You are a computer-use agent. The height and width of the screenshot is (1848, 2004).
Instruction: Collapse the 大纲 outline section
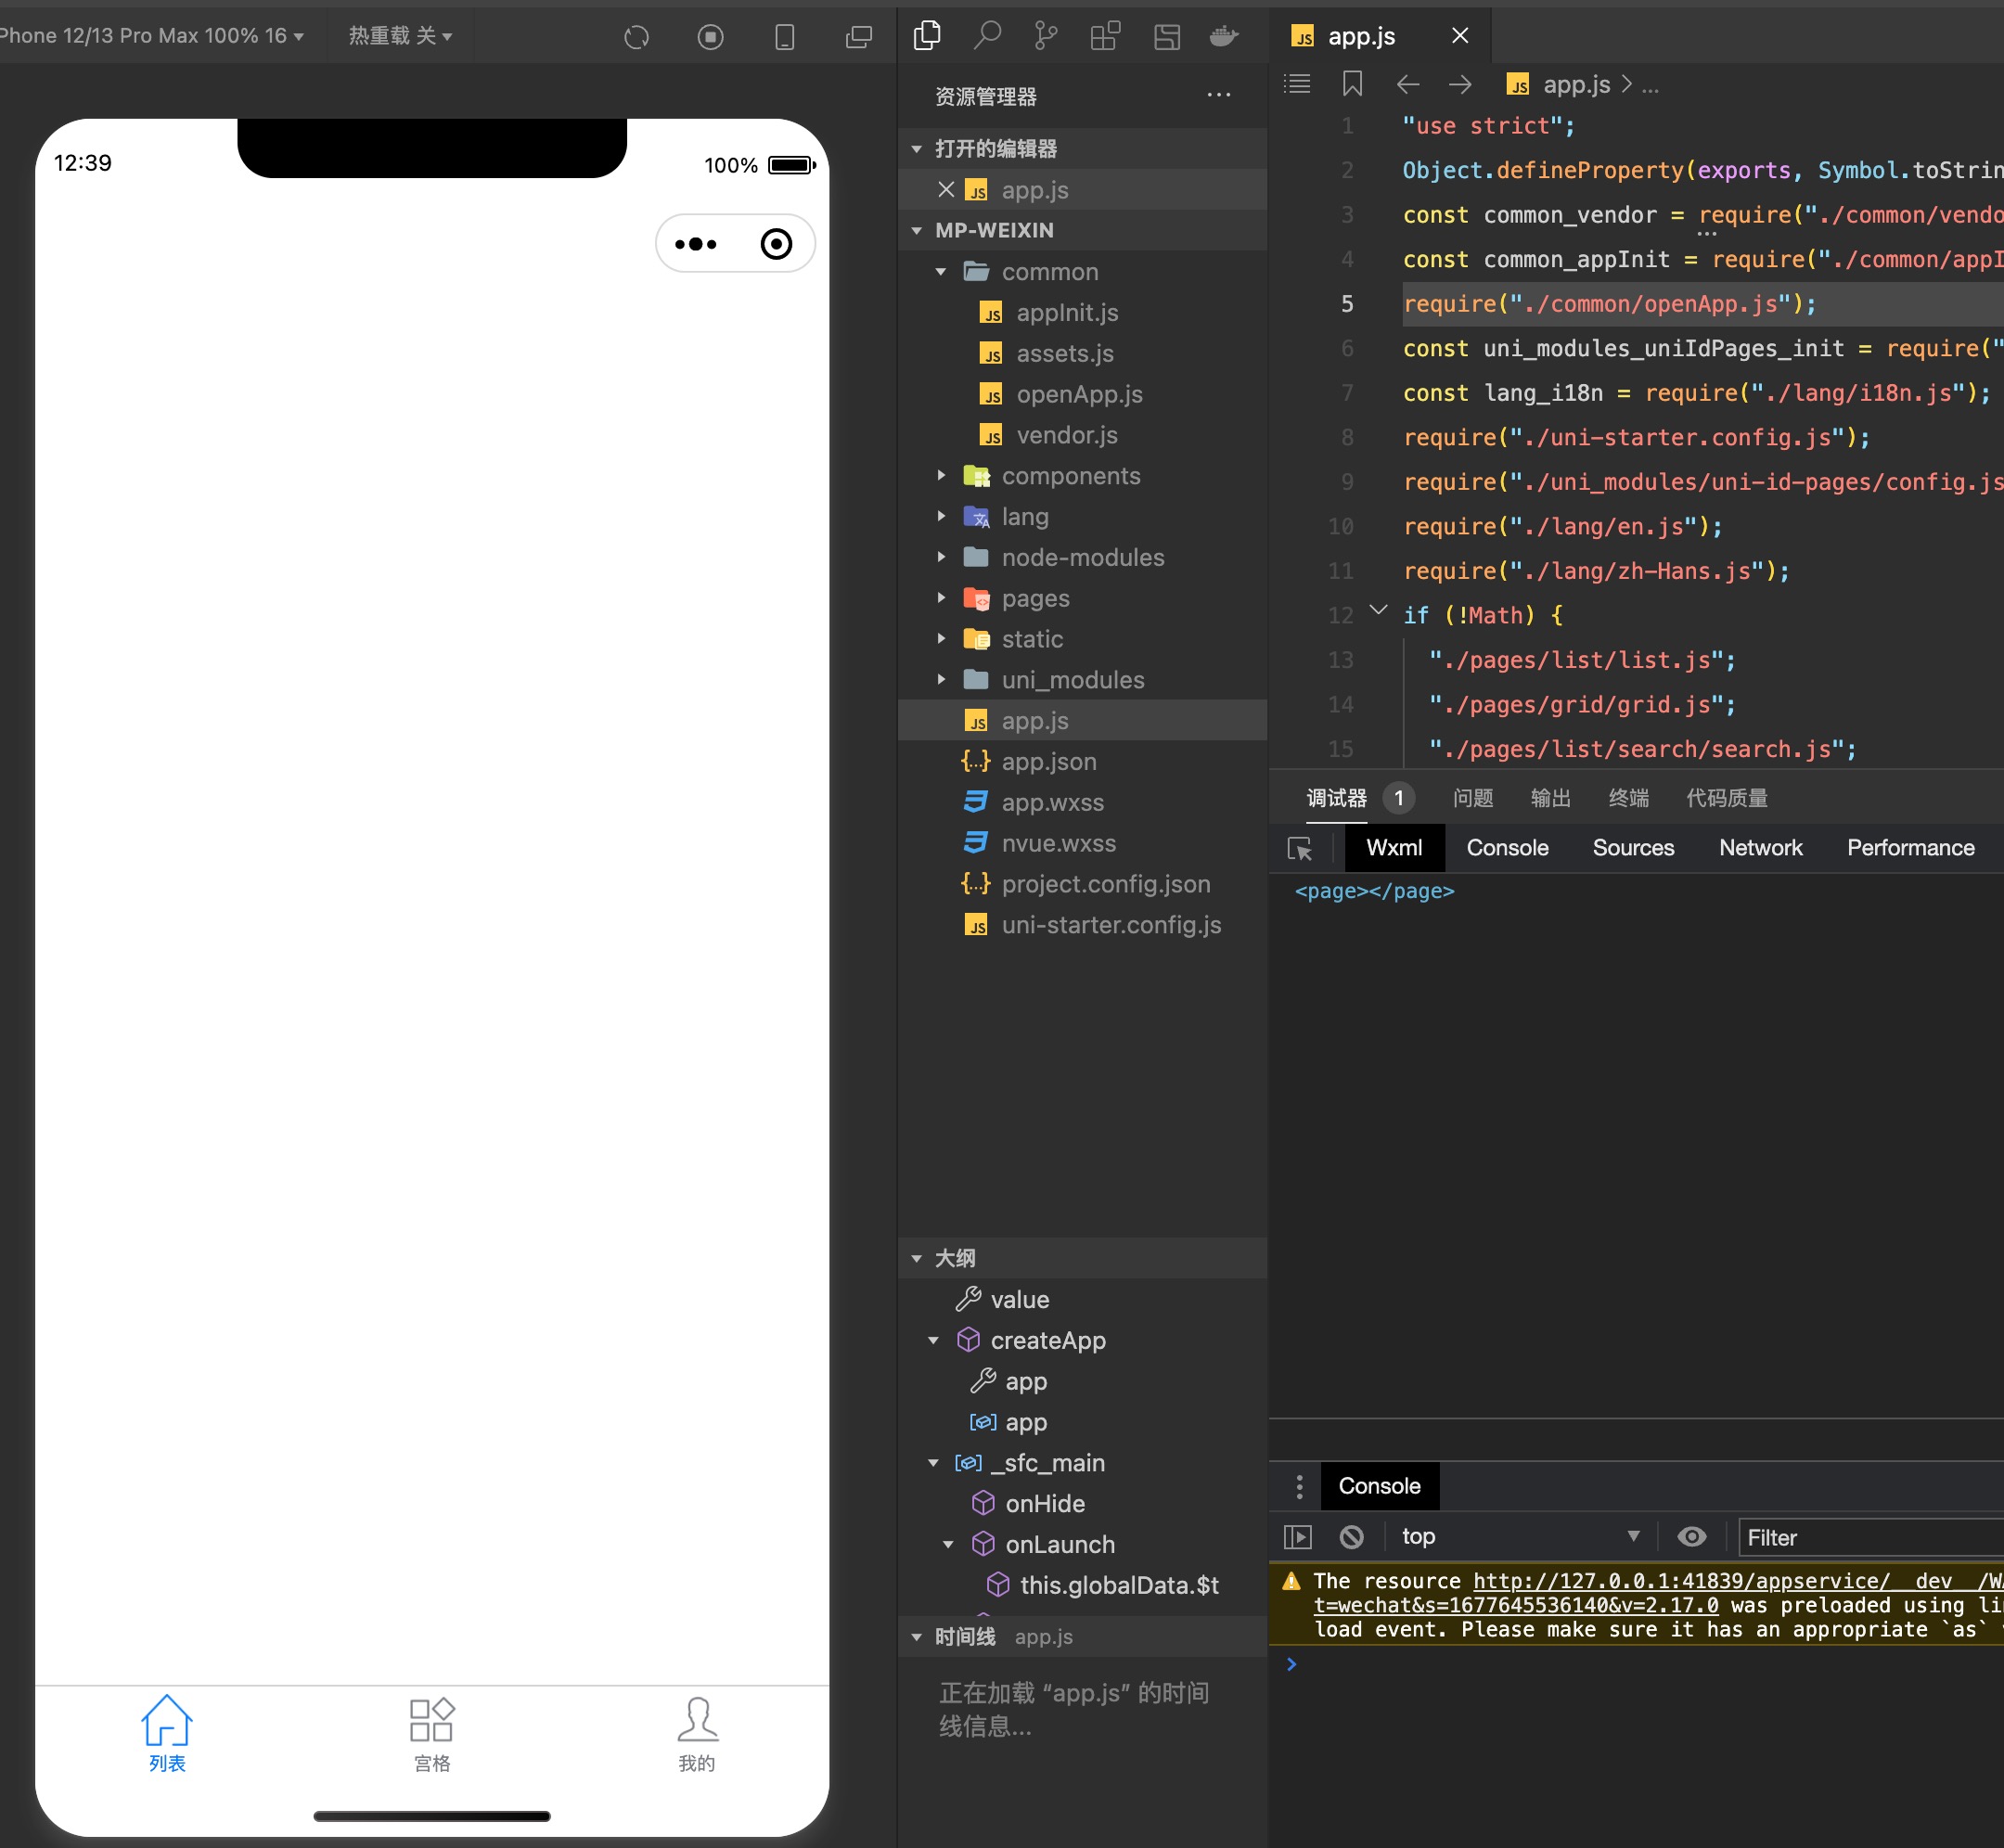point(916,1258)
